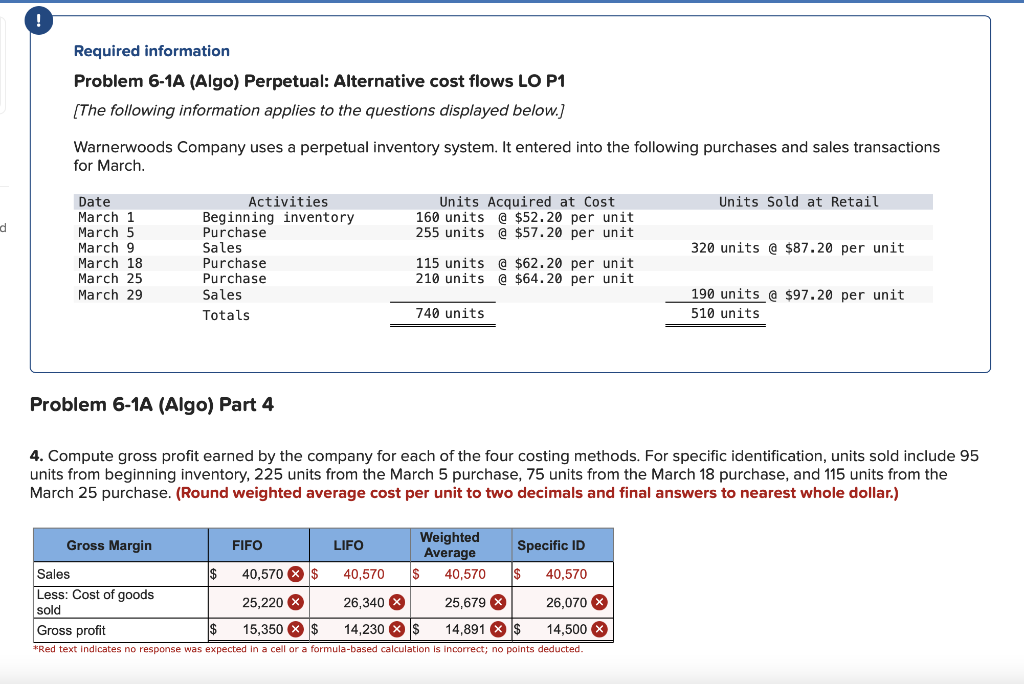Viewport: 1024px width, 684px height.
Task: Click the red X beside FIFO gross profit 15,350
Action: pos(296,628)
